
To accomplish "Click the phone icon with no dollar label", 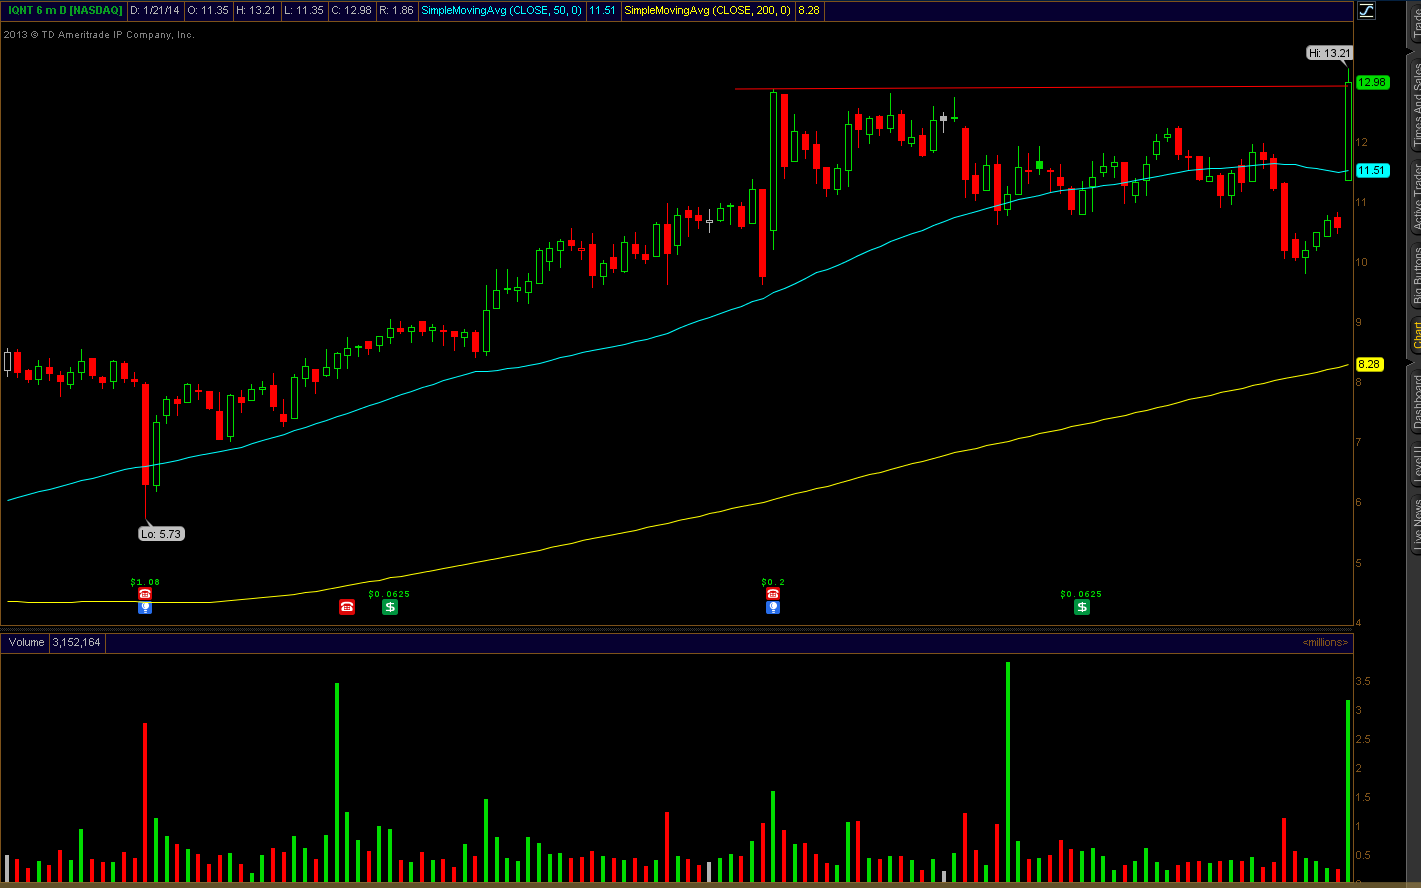I will point(346,606).
